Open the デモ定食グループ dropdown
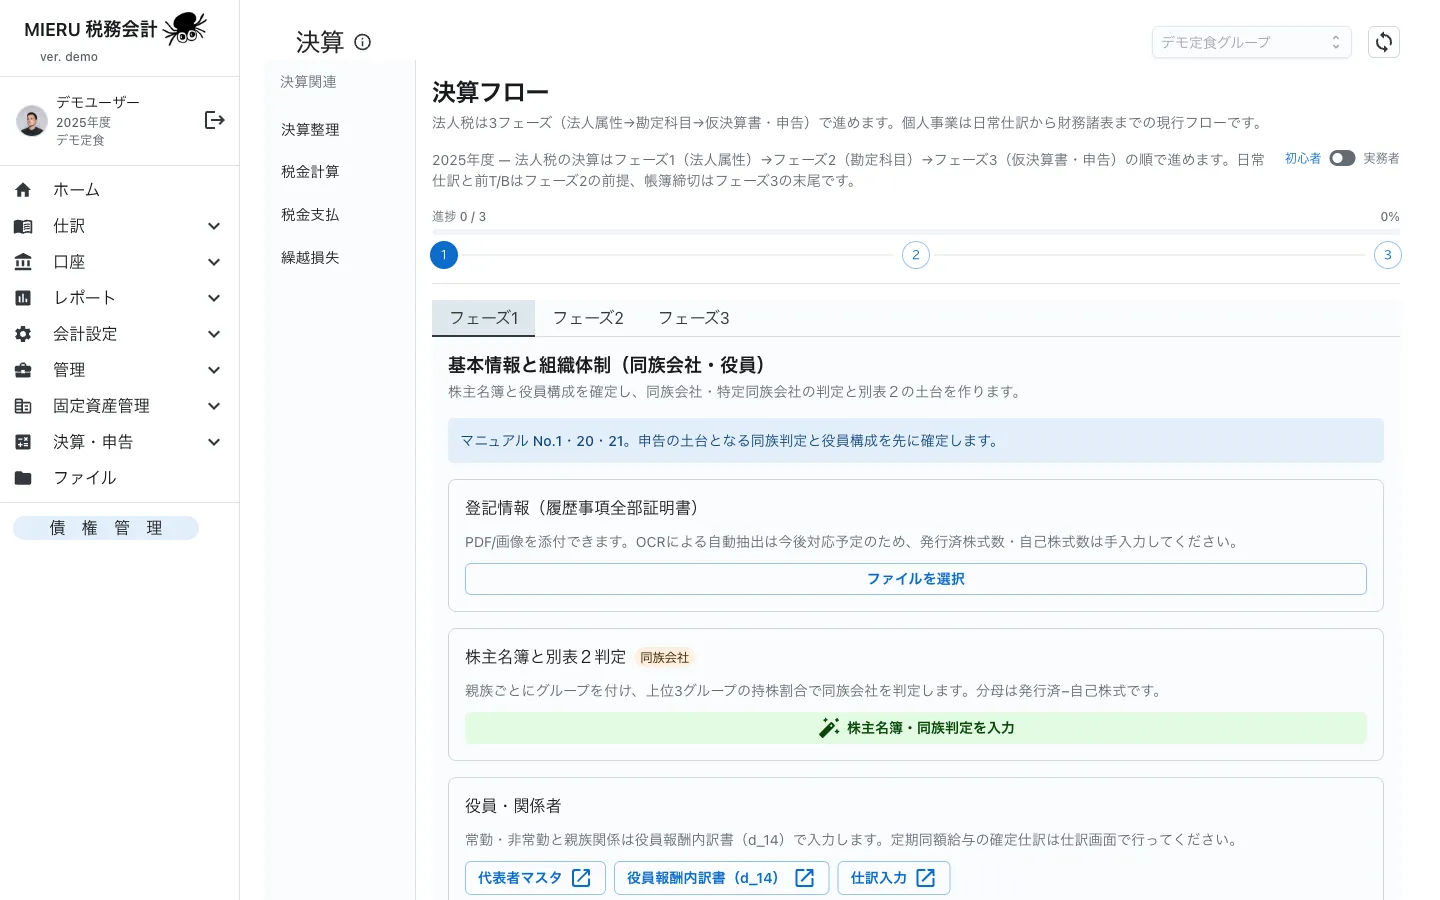Screen dimensions: 1440x900 click(1251, 42)
